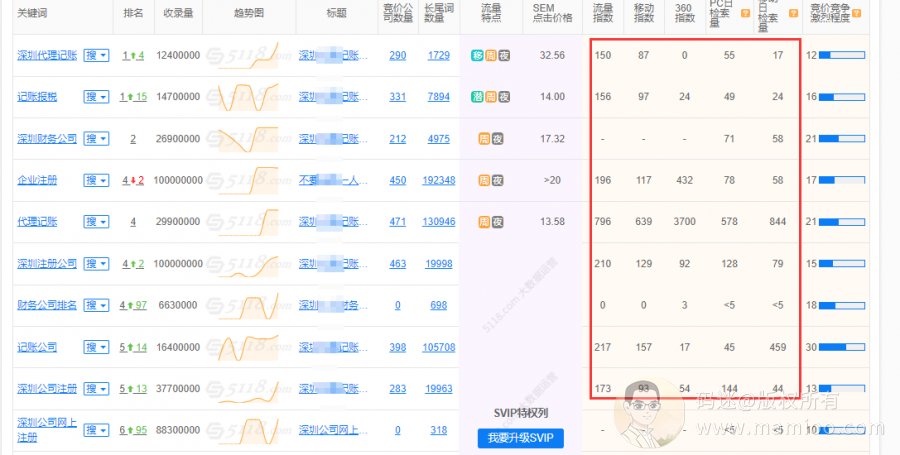Viewport: 900px width, 455px height.
Task: Click 夜 badge in 企业注册 row
Action: tap(497, 181)
